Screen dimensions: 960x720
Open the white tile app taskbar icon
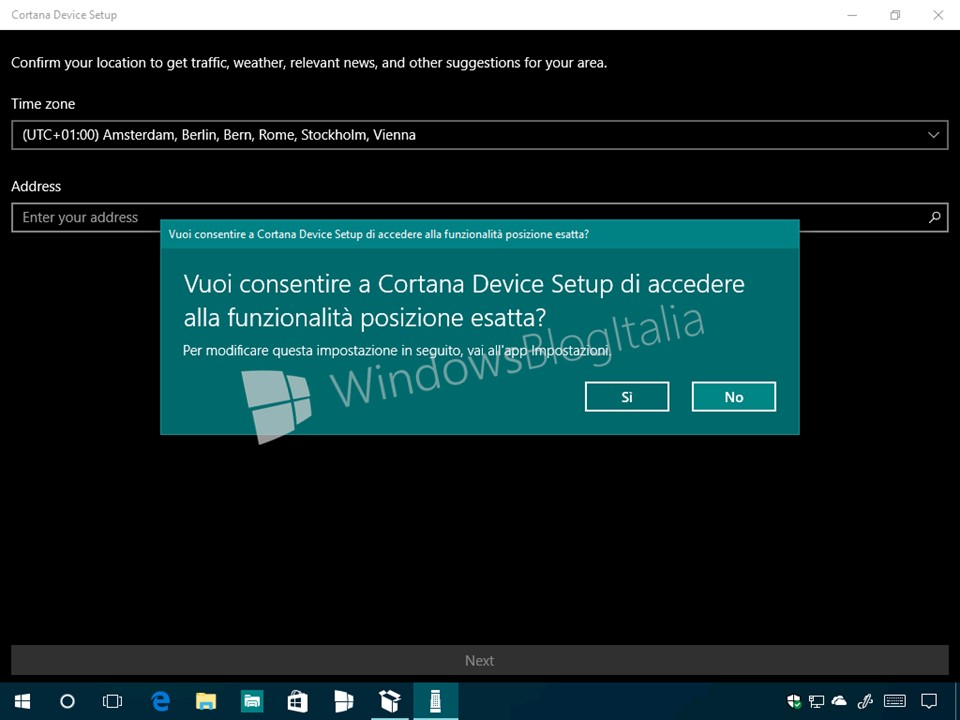point(343,701)
